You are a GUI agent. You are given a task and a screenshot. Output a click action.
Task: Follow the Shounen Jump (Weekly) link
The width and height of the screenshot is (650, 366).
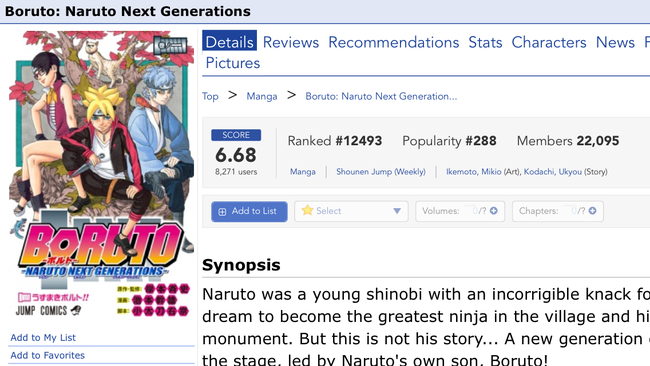click(x=381, y=172)
